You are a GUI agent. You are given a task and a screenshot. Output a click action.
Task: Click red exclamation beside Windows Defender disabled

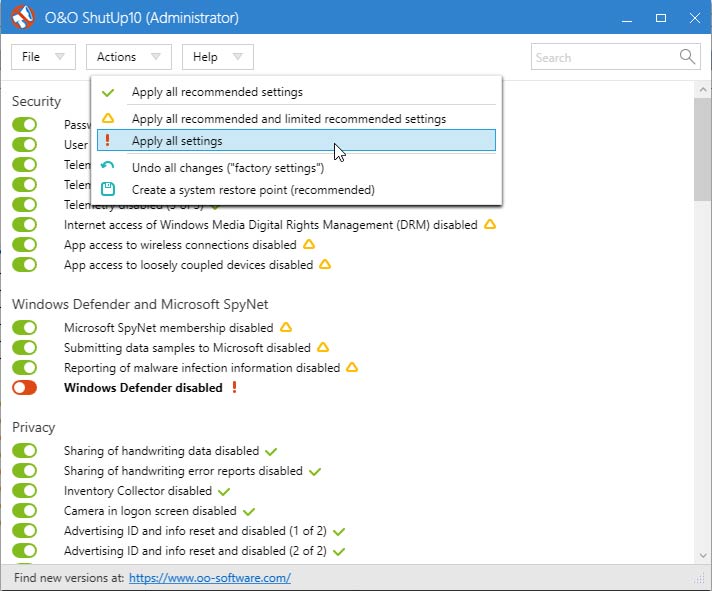(234, 387)
